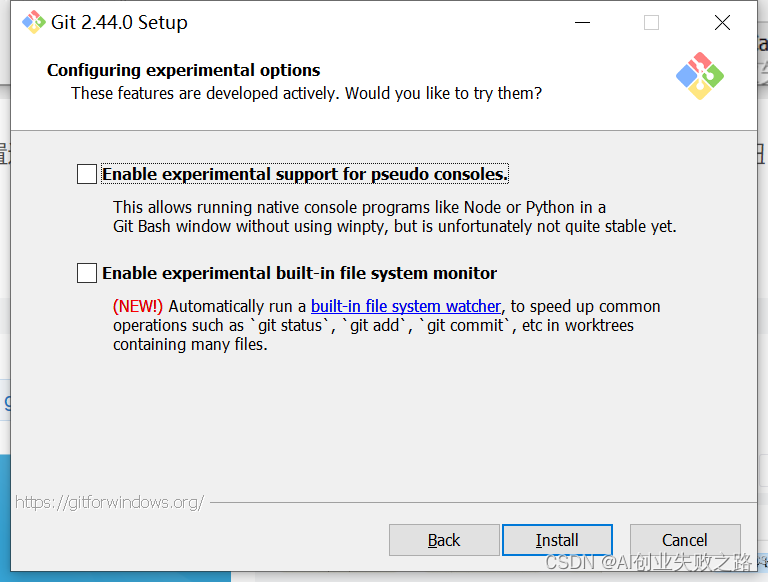The height and width of the screenshot is (582, 768).
Task: Click the red (NEW!) marker text
Action: pos(138,306)
